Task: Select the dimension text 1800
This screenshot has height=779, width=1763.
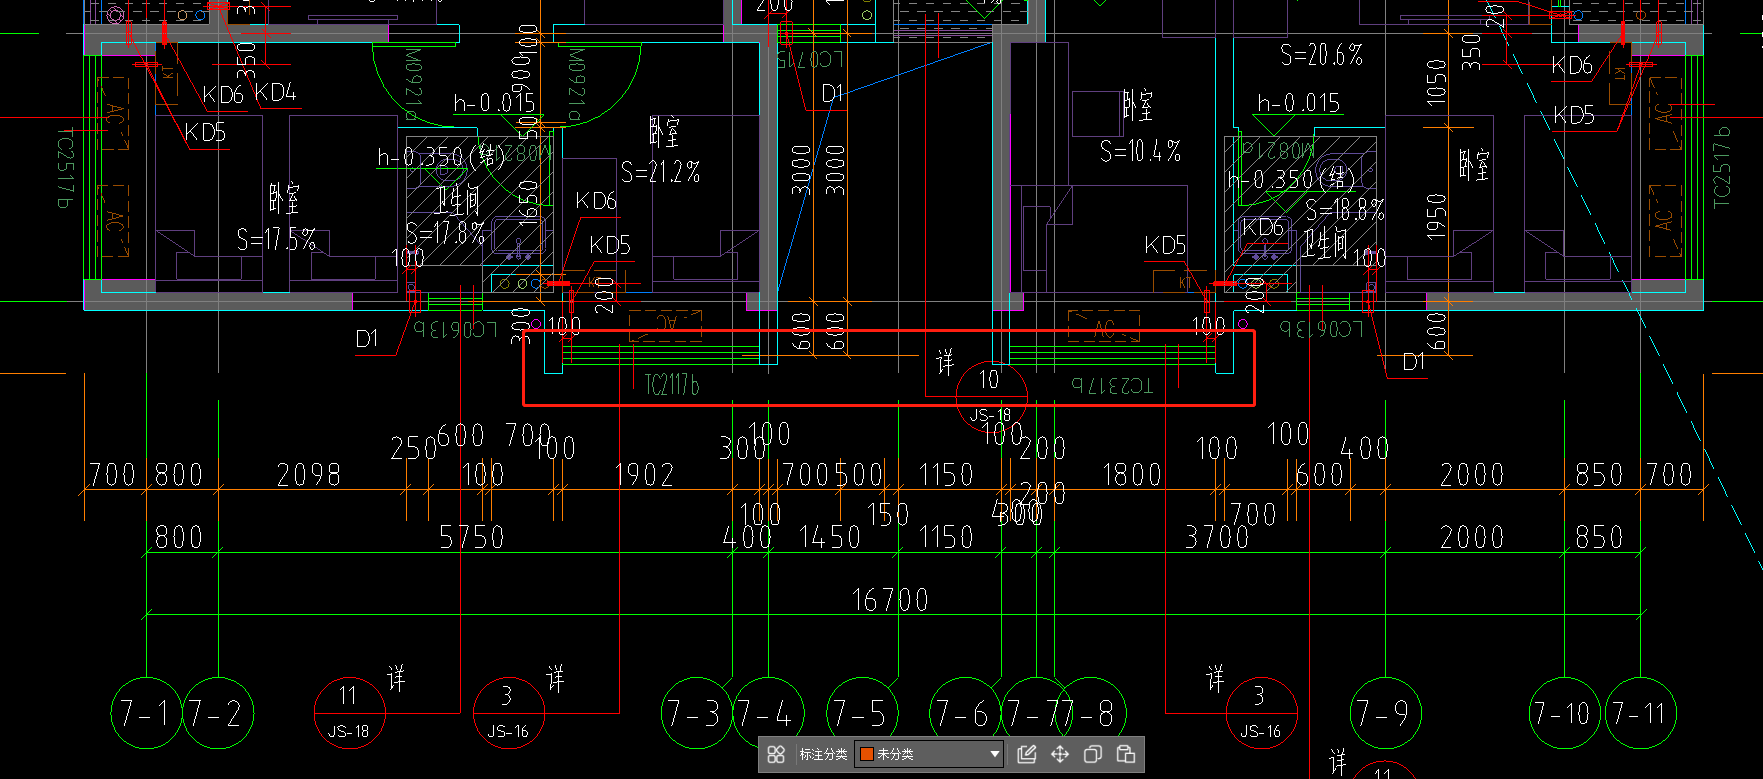Action: [1131, 474]
